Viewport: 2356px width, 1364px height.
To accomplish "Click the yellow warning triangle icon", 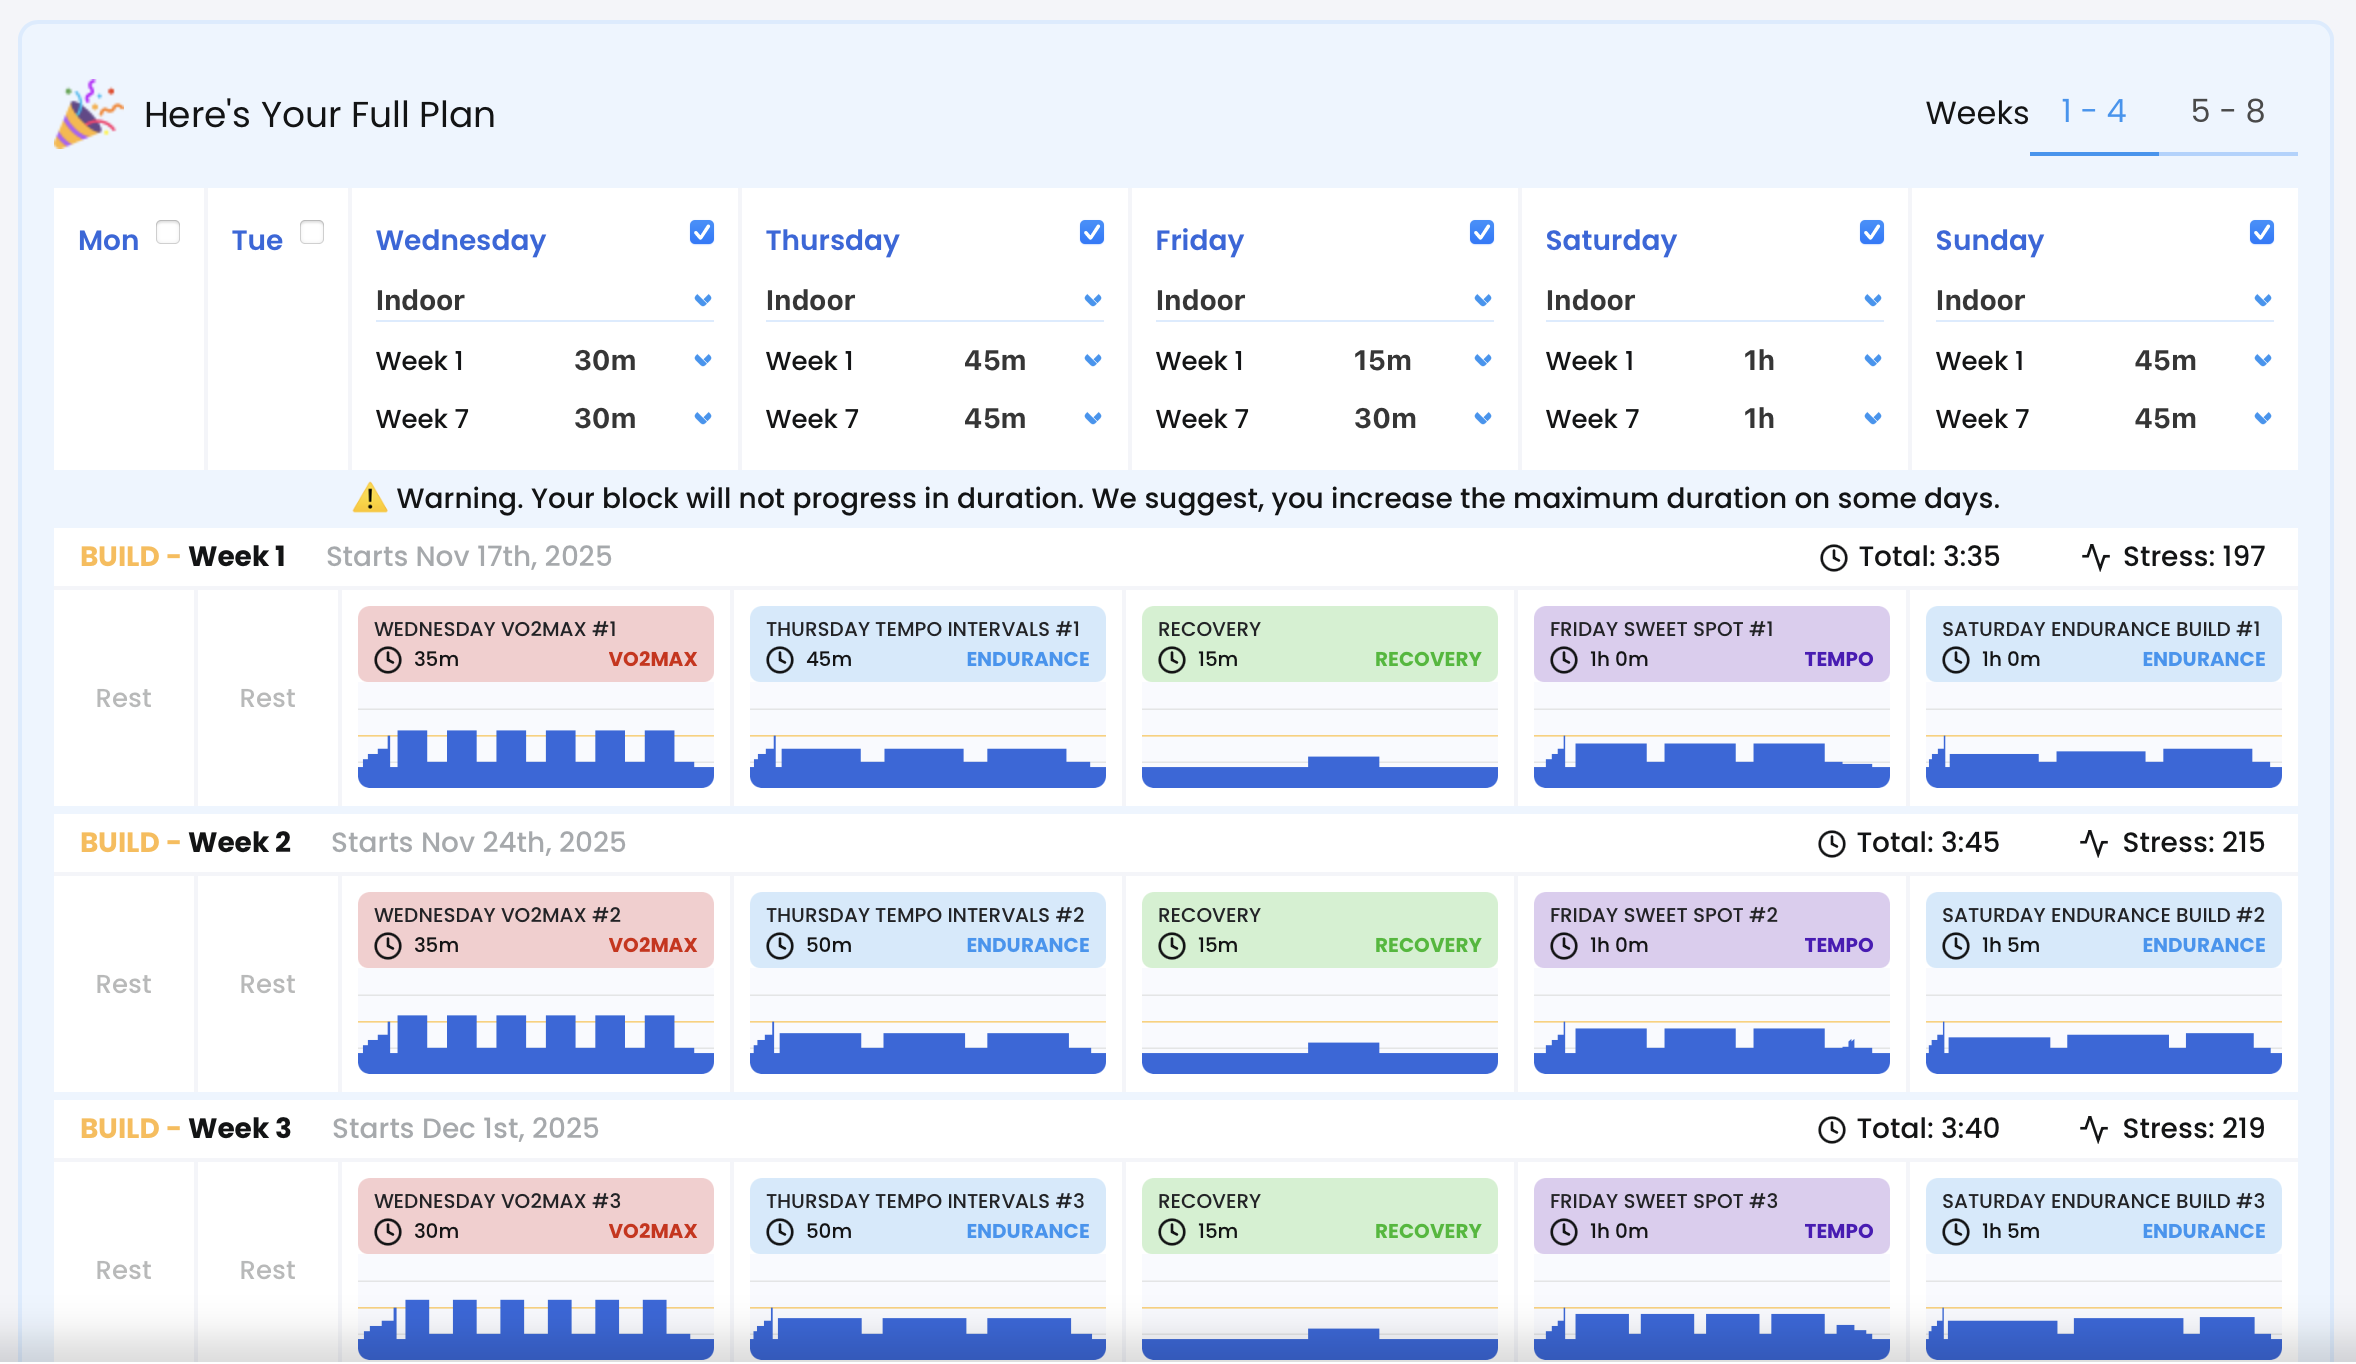I will point(370,498).
